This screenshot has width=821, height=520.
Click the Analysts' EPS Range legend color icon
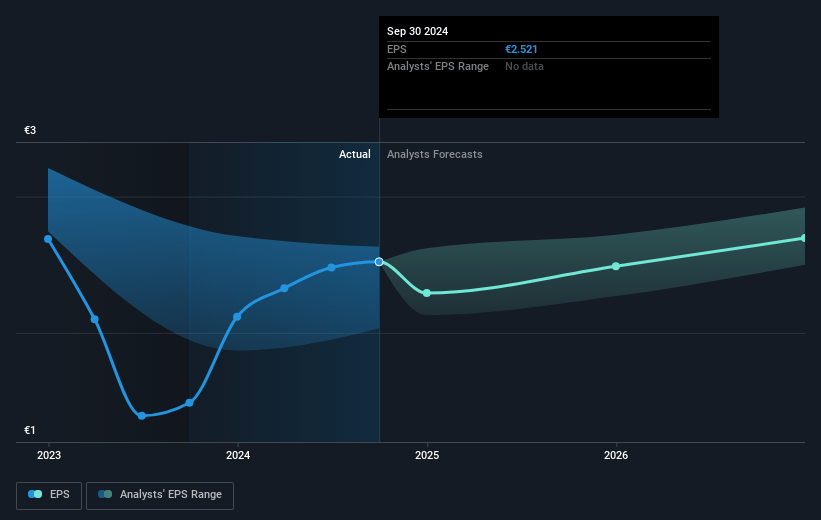(x=105, y=494)
